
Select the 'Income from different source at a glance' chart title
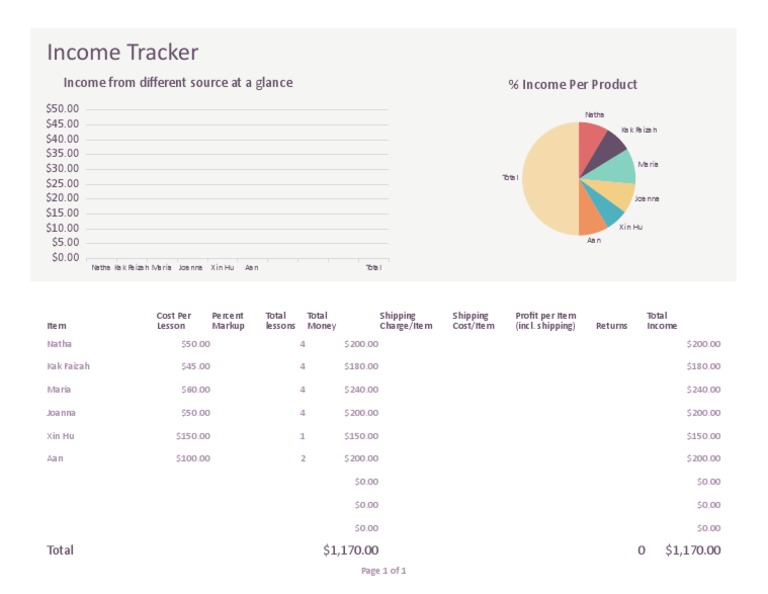[178, 83]
